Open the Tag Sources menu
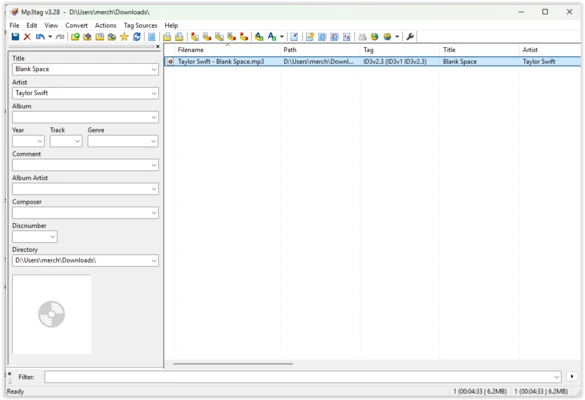Image resolution: width=585 pixels, height=400 pixels. (x=140, y=25)
